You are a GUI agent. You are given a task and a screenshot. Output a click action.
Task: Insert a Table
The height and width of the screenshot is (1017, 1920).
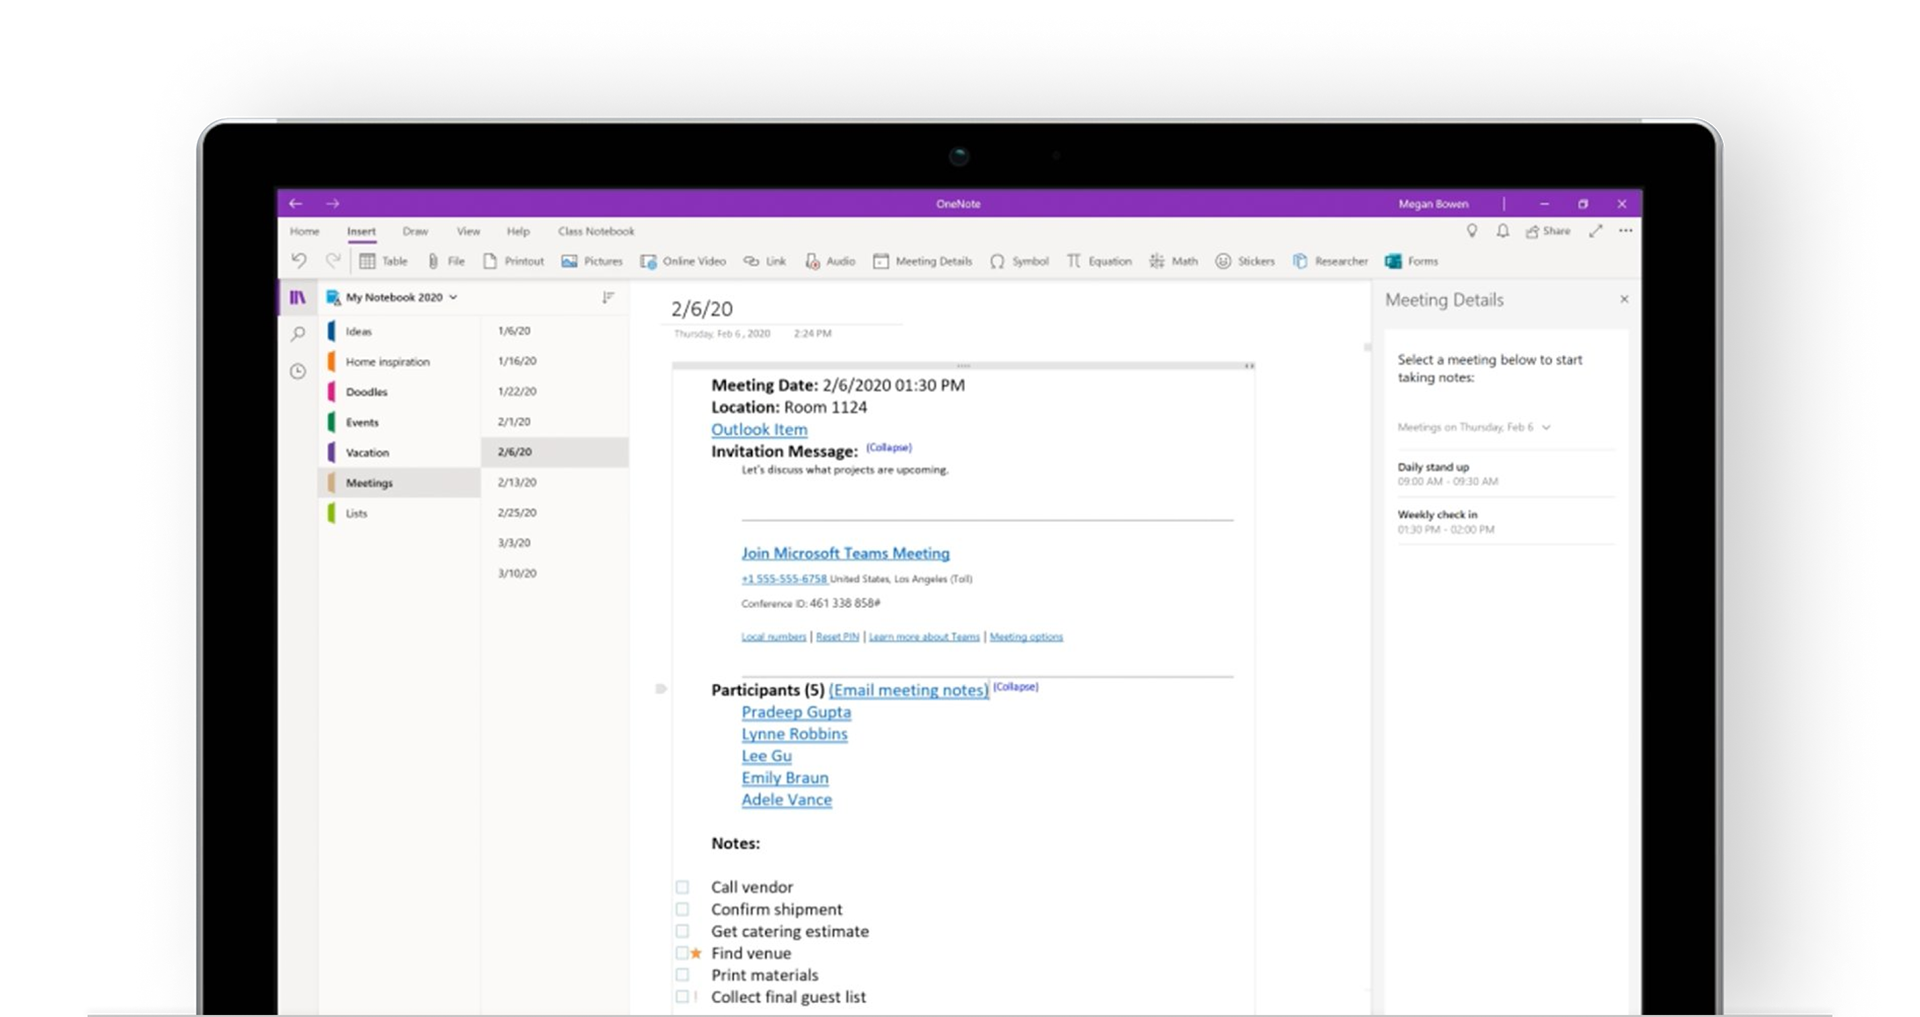pyautogui.click(x=384, y=261)
